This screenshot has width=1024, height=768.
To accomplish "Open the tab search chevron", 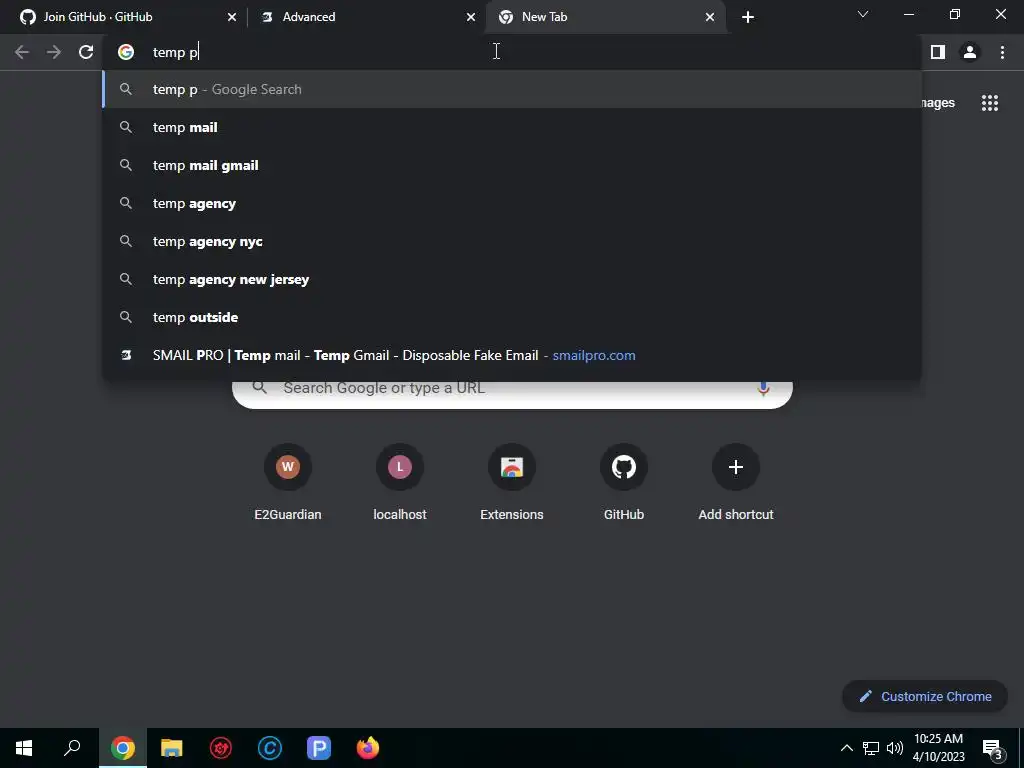I will [863, 14].
